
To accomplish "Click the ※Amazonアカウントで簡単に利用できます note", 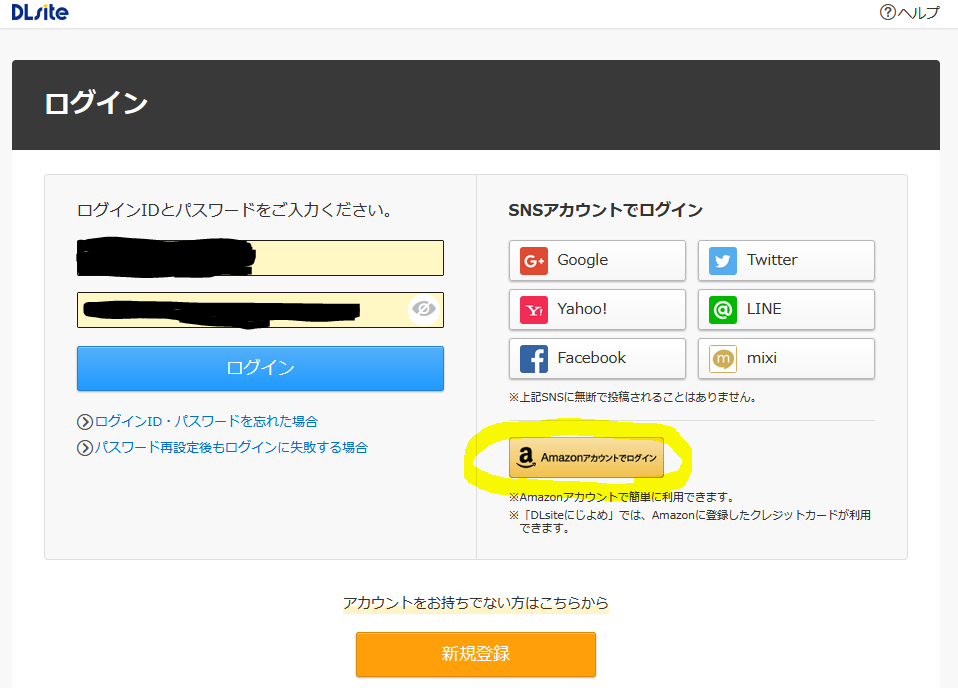I will coord(621,497).
